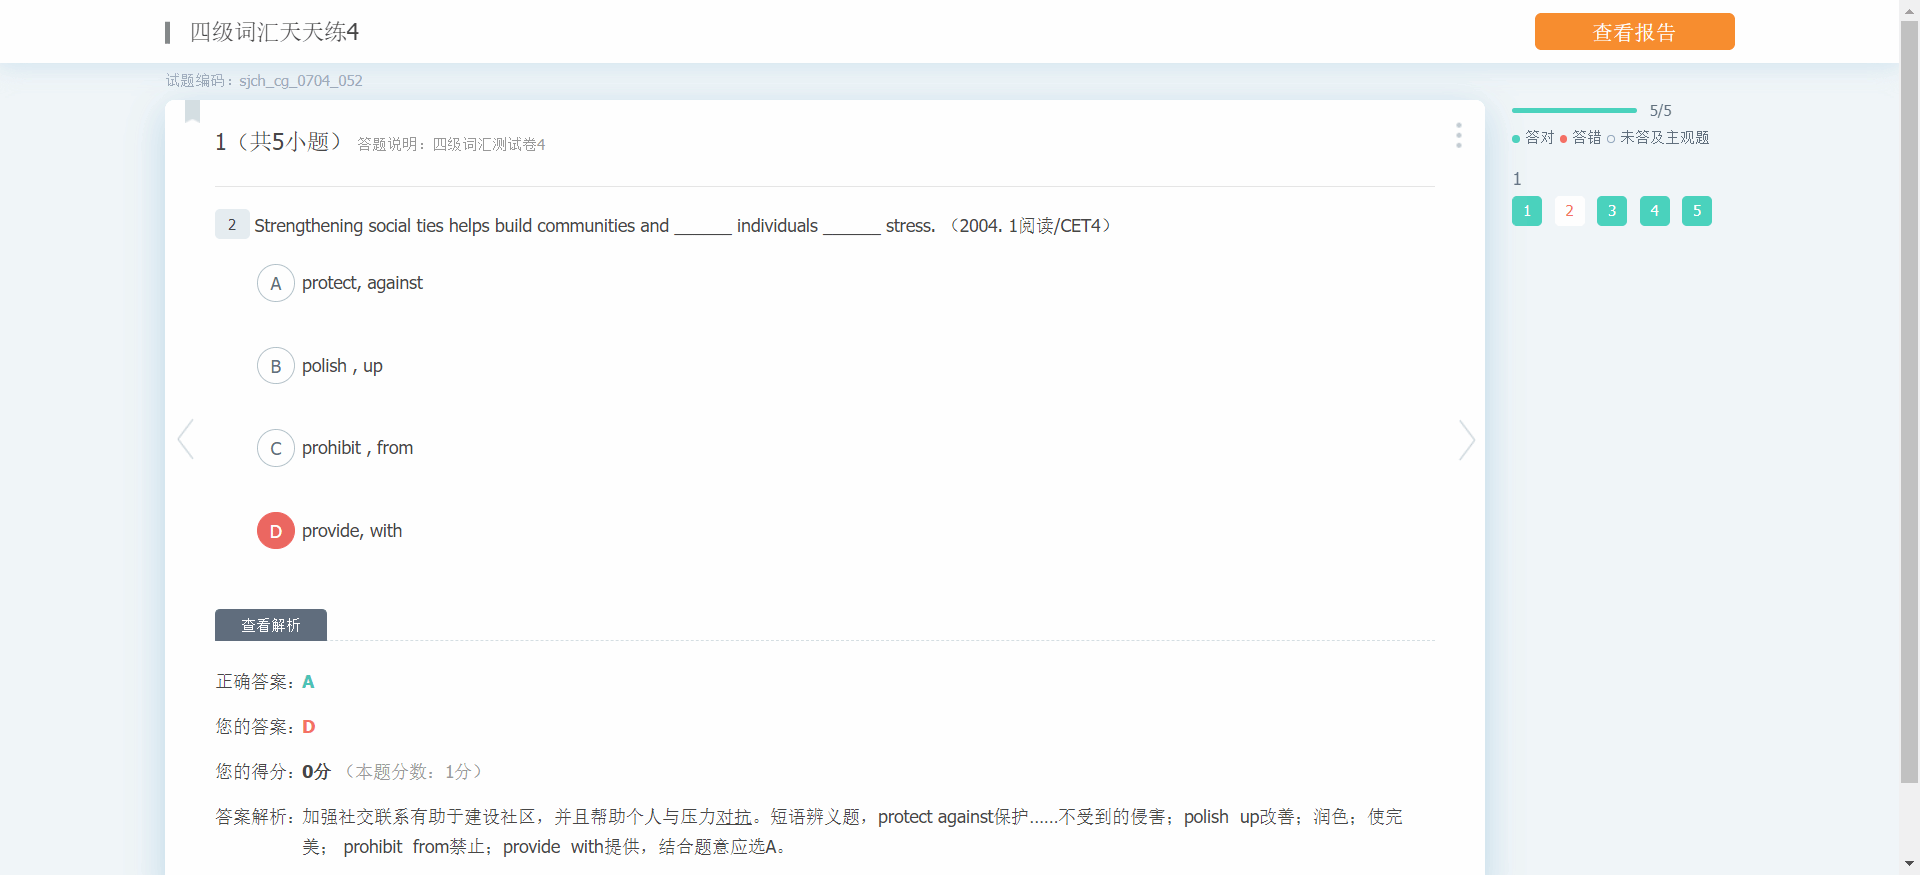Image resolution: width=1920 pixels, height=875 pixels.
Task: Select option D provide, with
Action: point(276,531)
